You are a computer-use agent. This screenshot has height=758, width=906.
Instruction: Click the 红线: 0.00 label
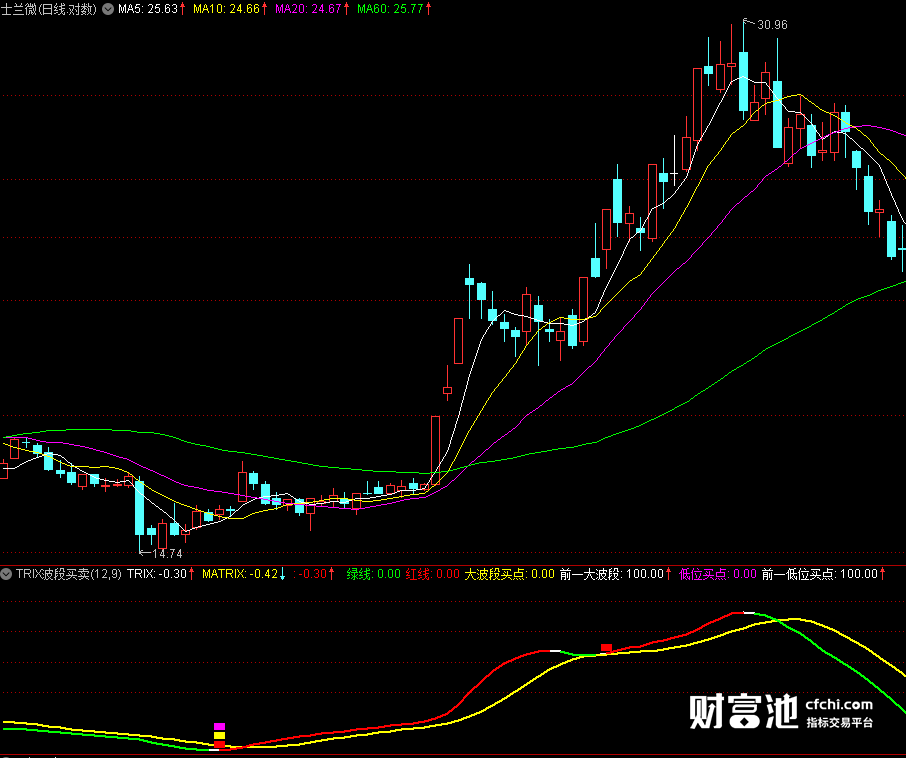click(x=432, y=574)
